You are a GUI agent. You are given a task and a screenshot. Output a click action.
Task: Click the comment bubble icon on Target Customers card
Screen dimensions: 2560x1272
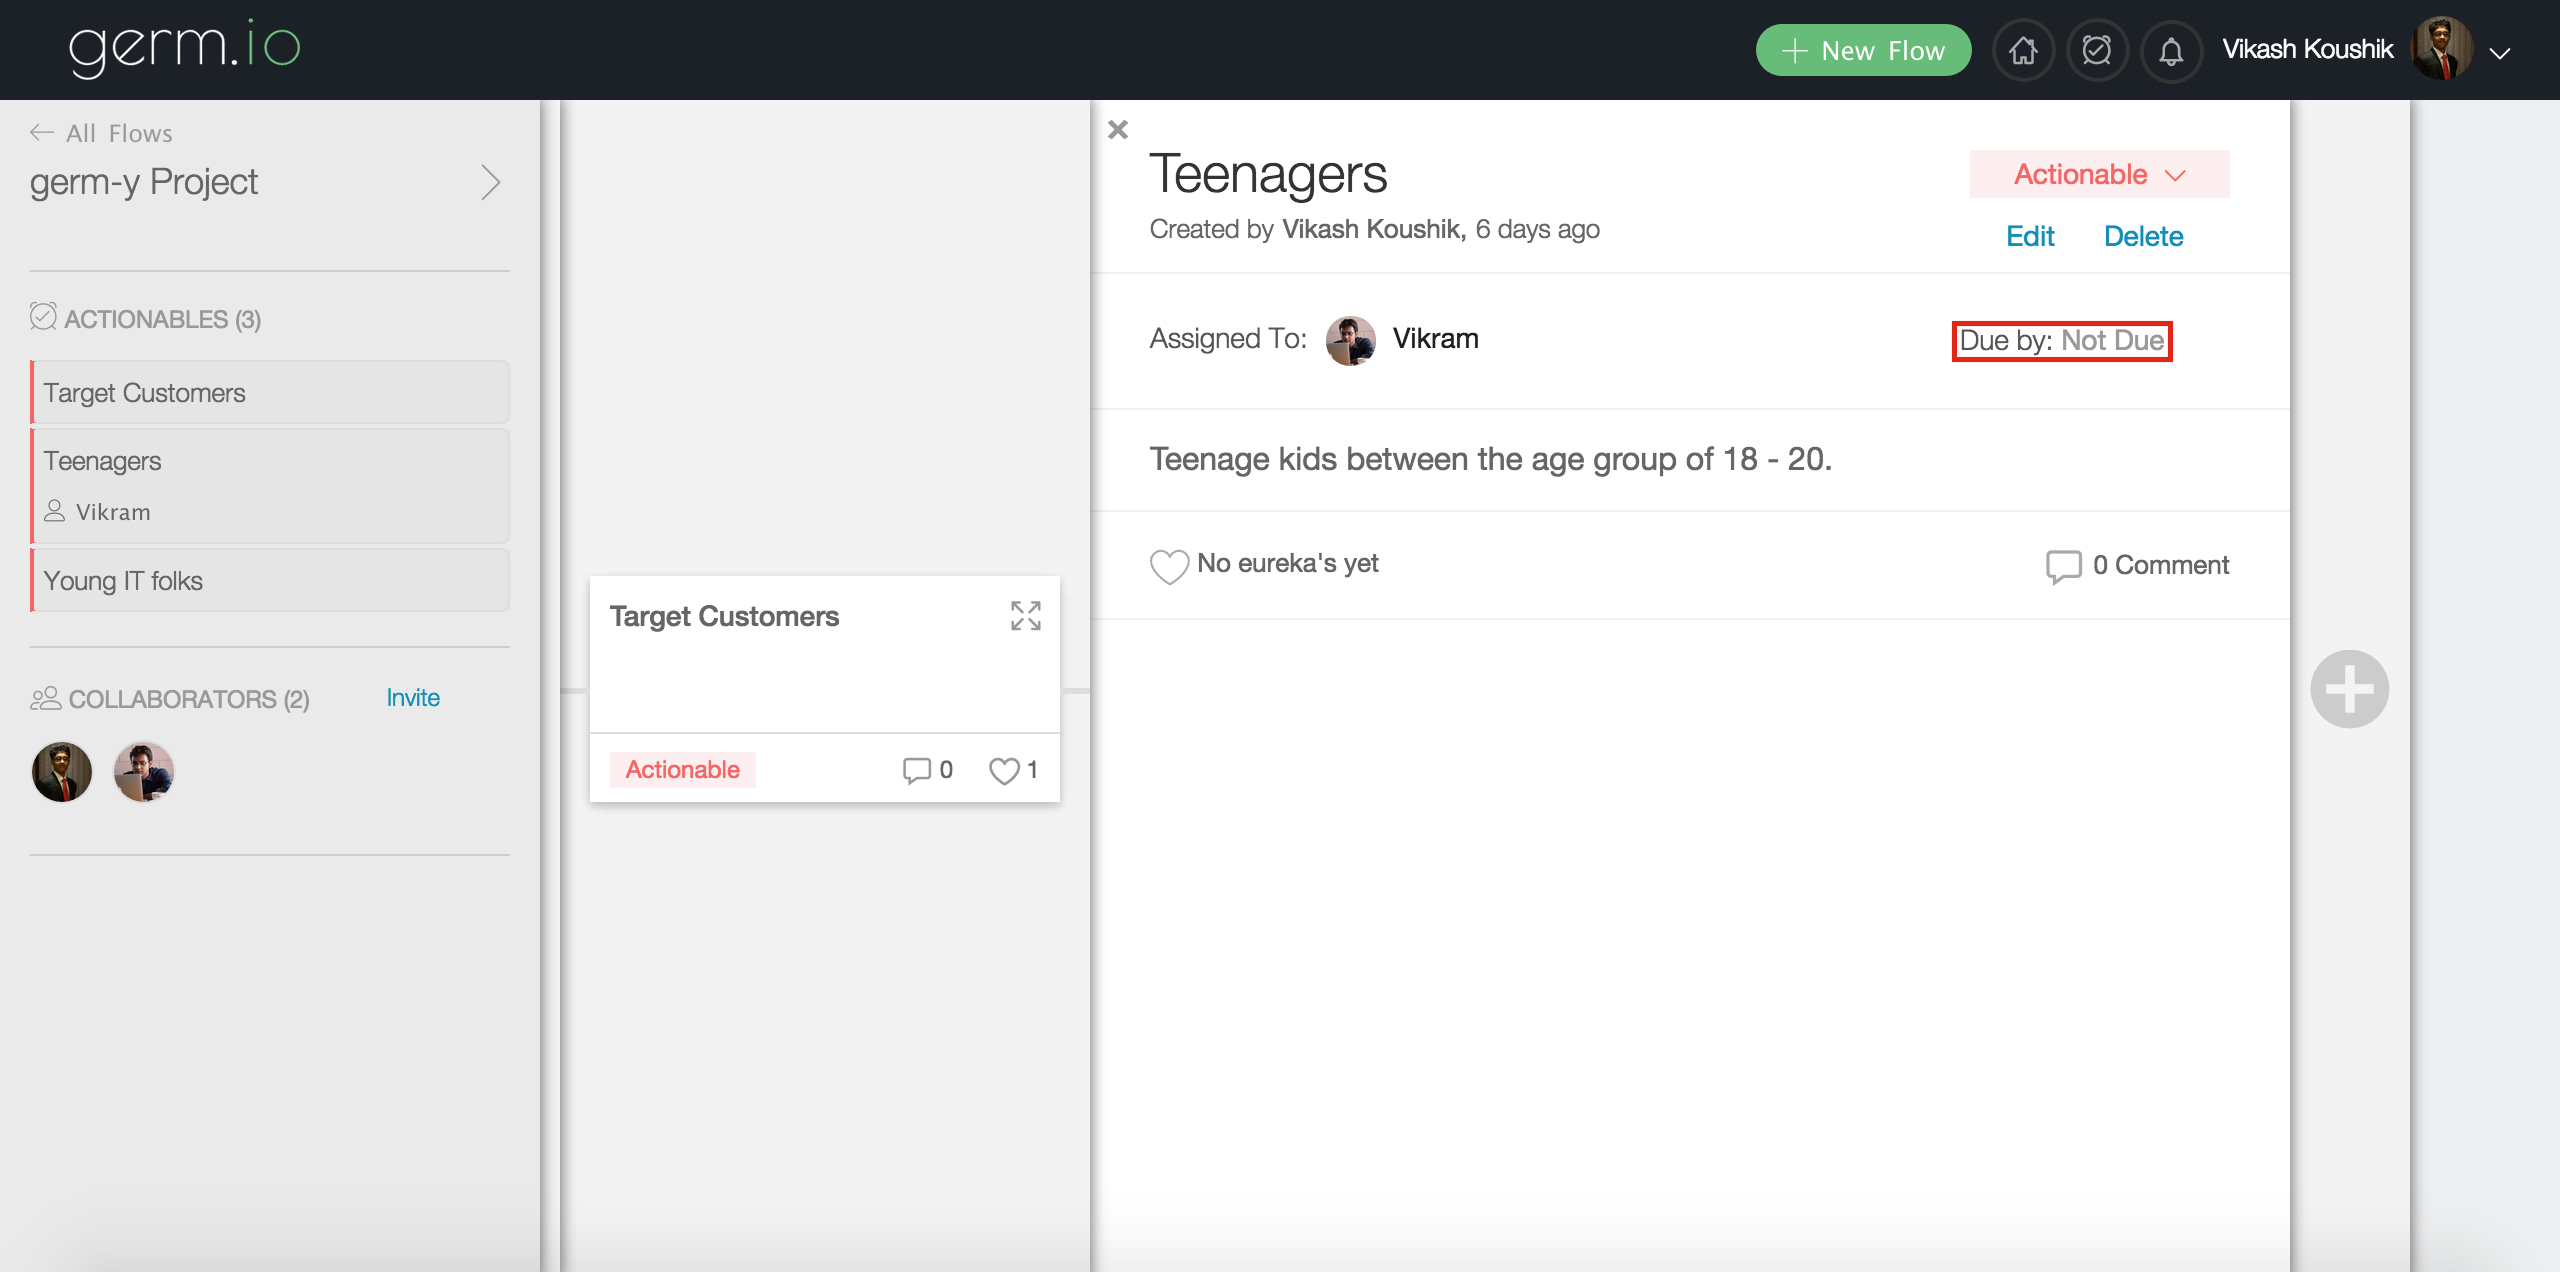[916, 770]
